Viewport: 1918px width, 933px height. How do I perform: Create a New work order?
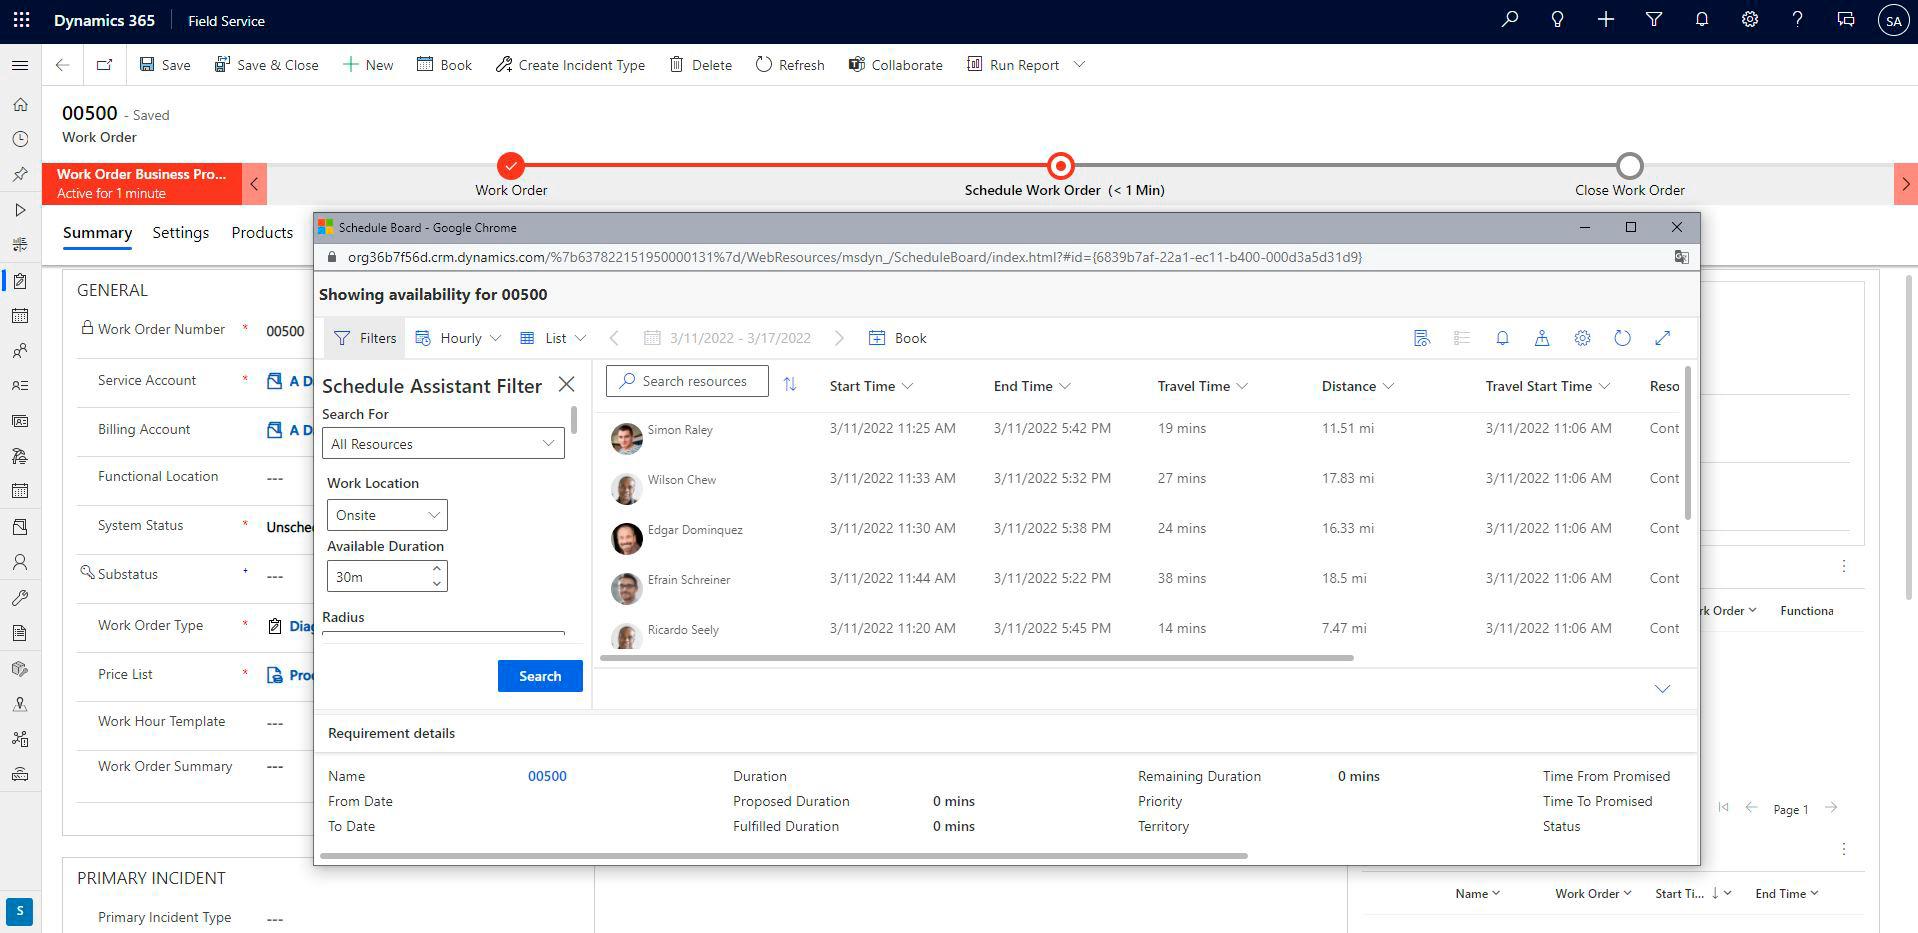[368, 65]
